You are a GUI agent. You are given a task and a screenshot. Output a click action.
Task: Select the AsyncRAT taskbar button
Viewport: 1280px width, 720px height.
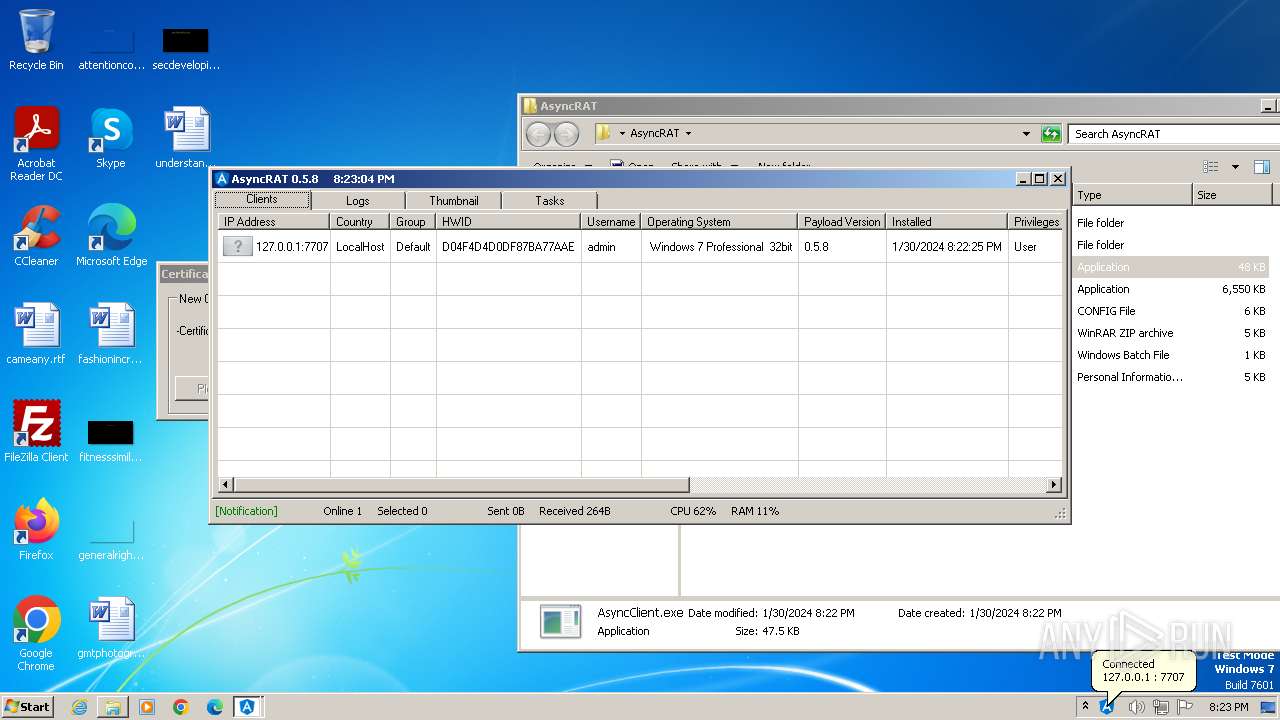pyautogui.click(x=248, y=707)
